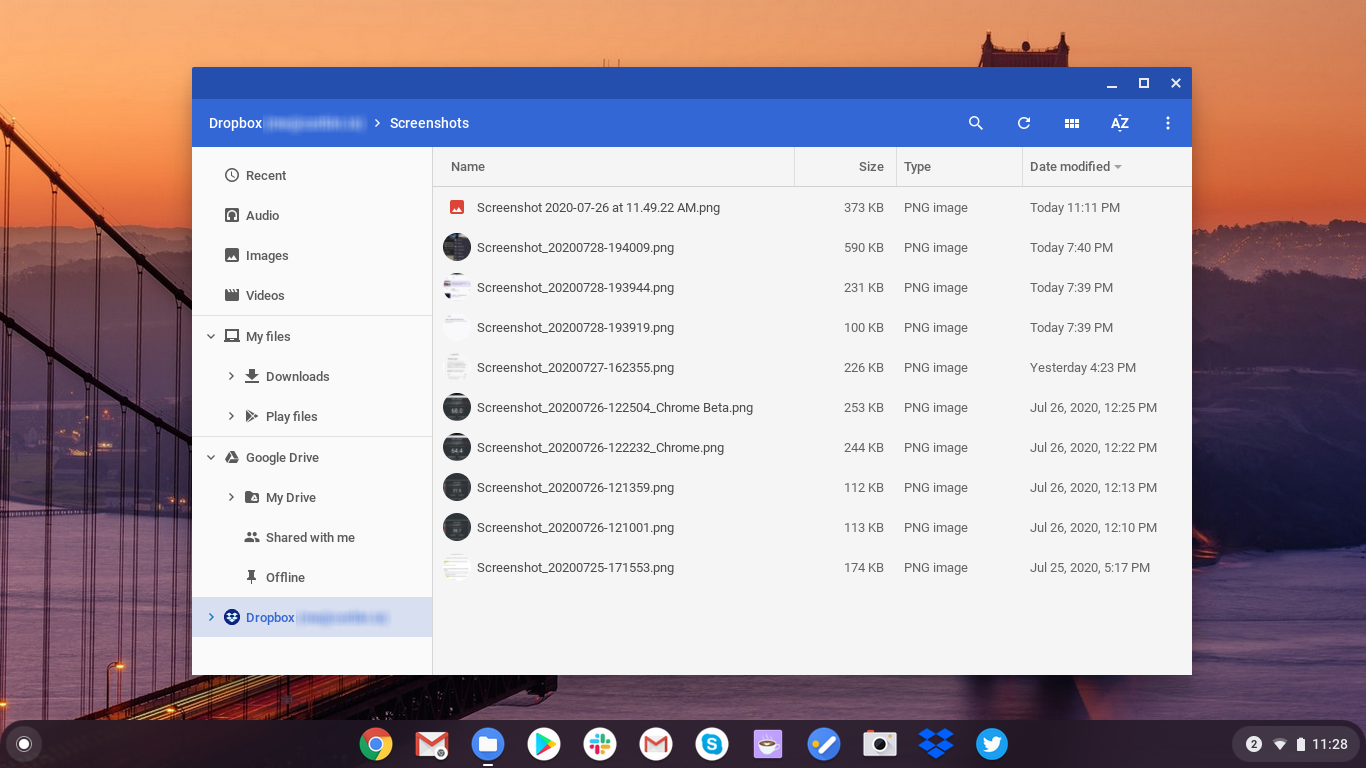Open the Videos section in the sidebar
This screenshot has height=768, width=1366.
click(x=263, y=295)
